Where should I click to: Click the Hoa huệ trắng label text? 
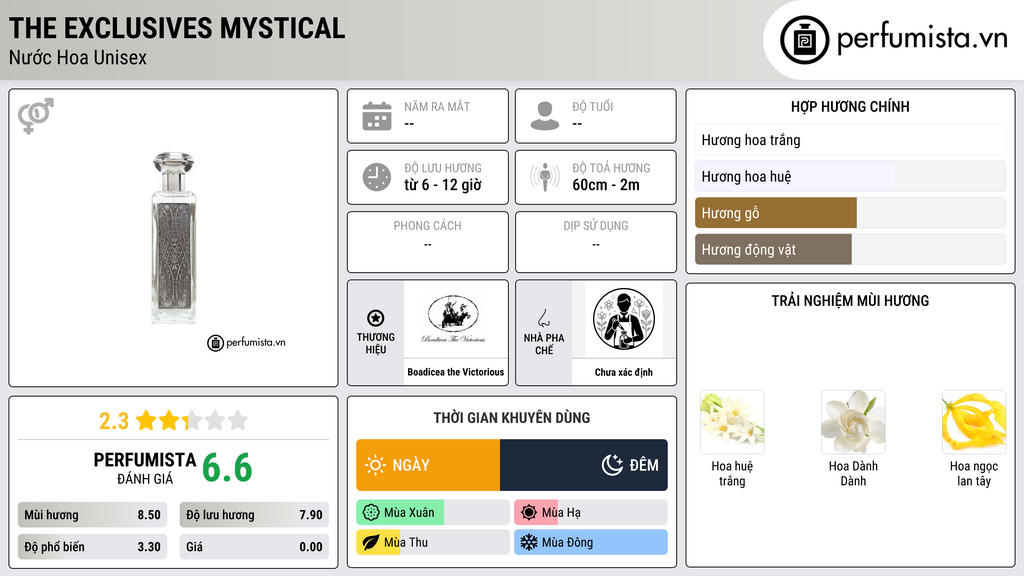[x=732, y=473]
